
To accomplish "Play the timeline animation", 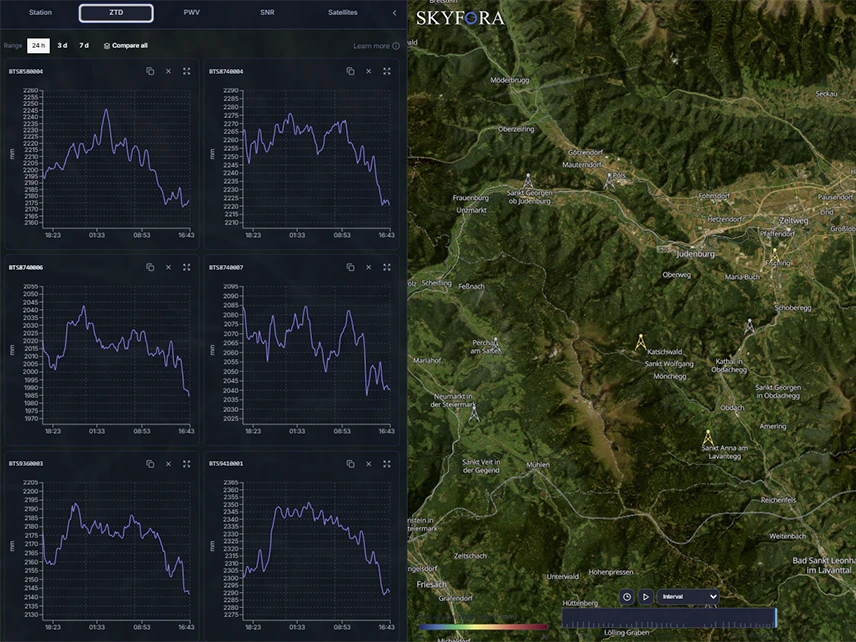I will (645, 597).
